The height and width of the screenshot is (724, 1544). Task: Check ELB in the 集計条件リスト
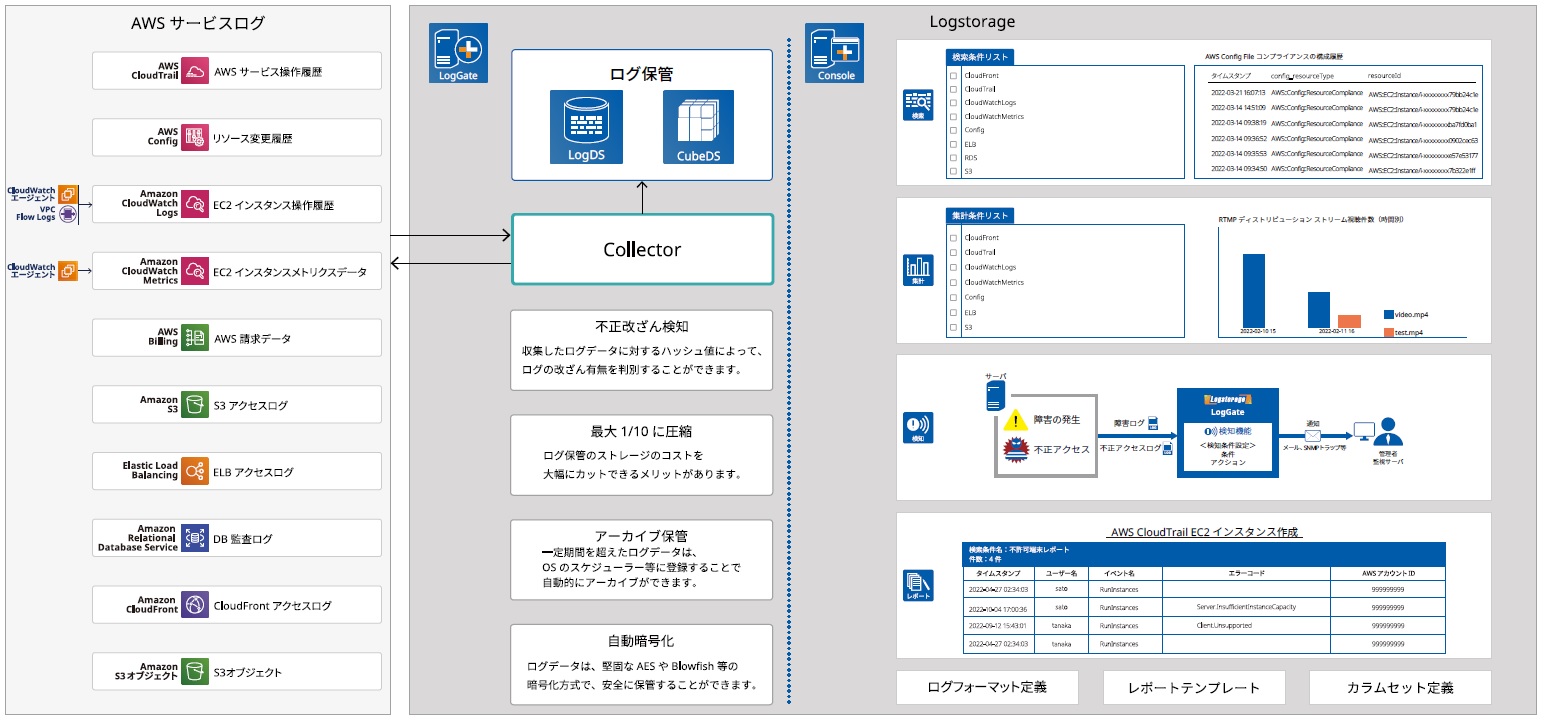[953, 313]
